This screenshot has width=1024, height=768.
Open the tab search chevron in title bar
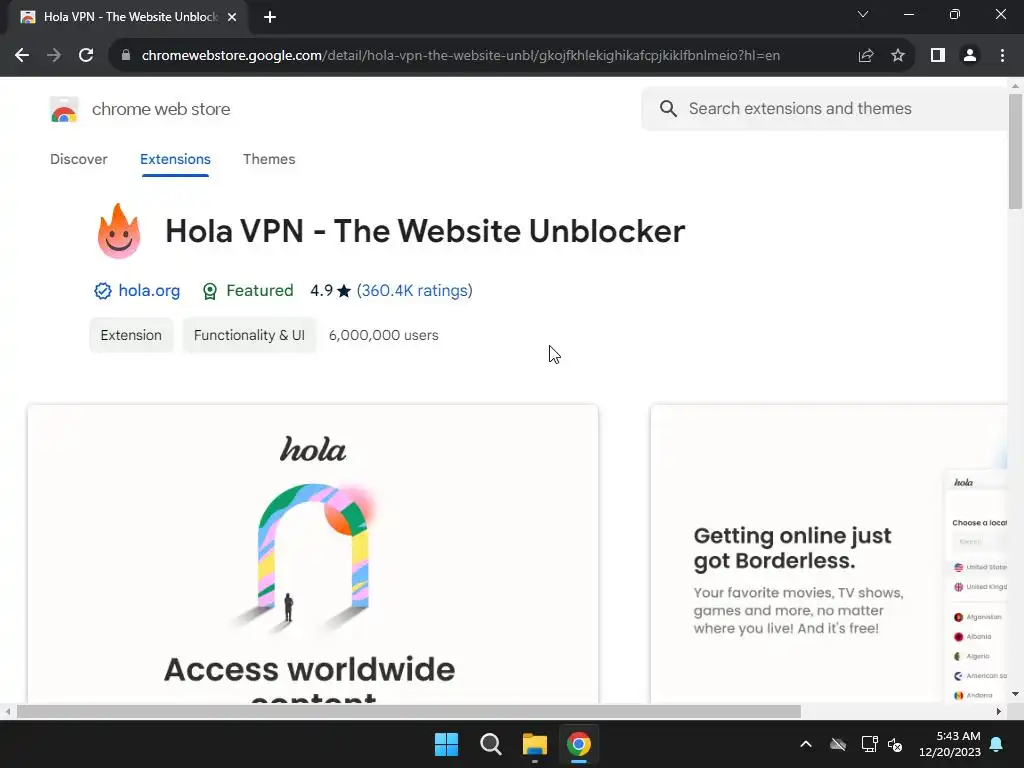tap(863, 14)
